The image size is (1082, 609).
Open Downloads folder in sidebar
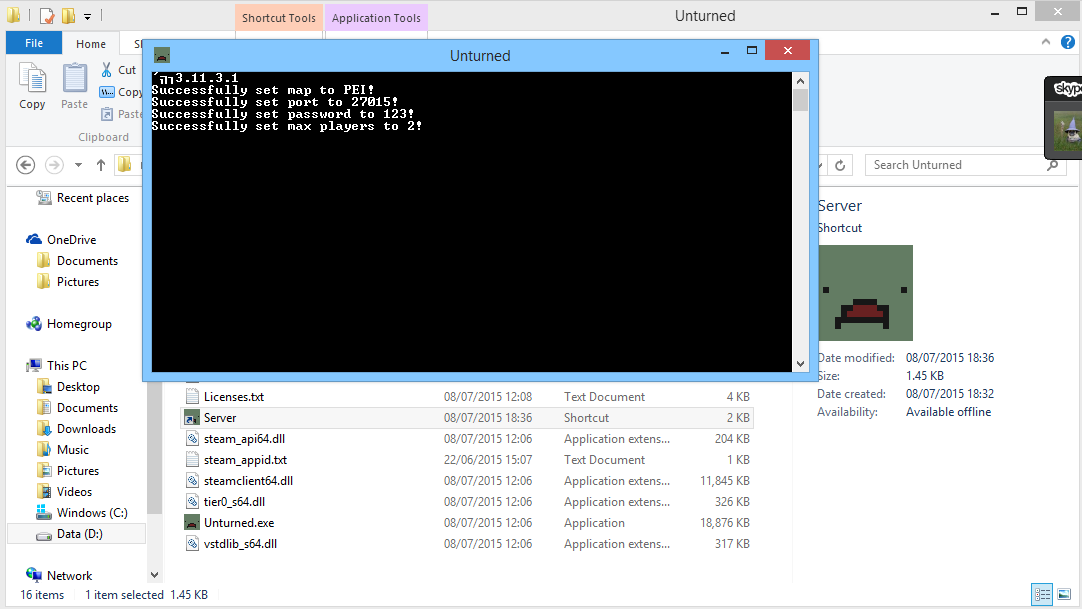click(x=86, y=429)
